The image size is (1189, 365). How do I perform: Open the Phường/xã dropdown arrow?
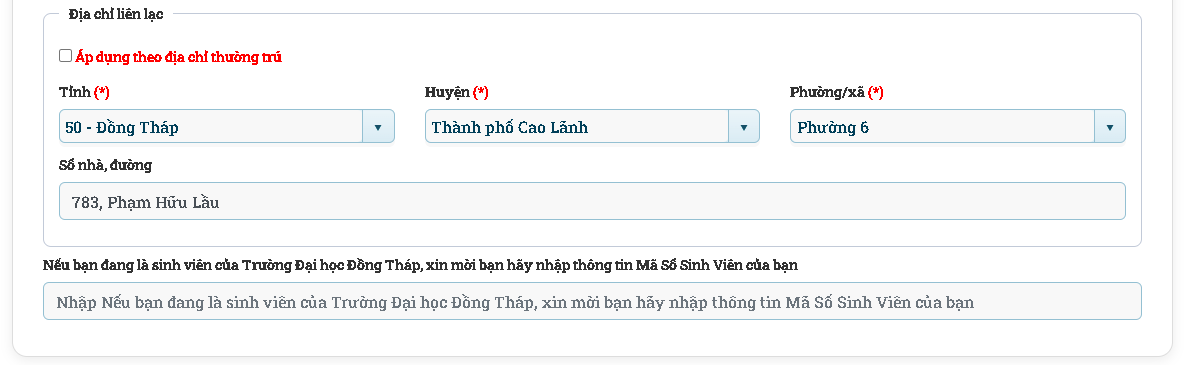click(x=1109, y=126)
